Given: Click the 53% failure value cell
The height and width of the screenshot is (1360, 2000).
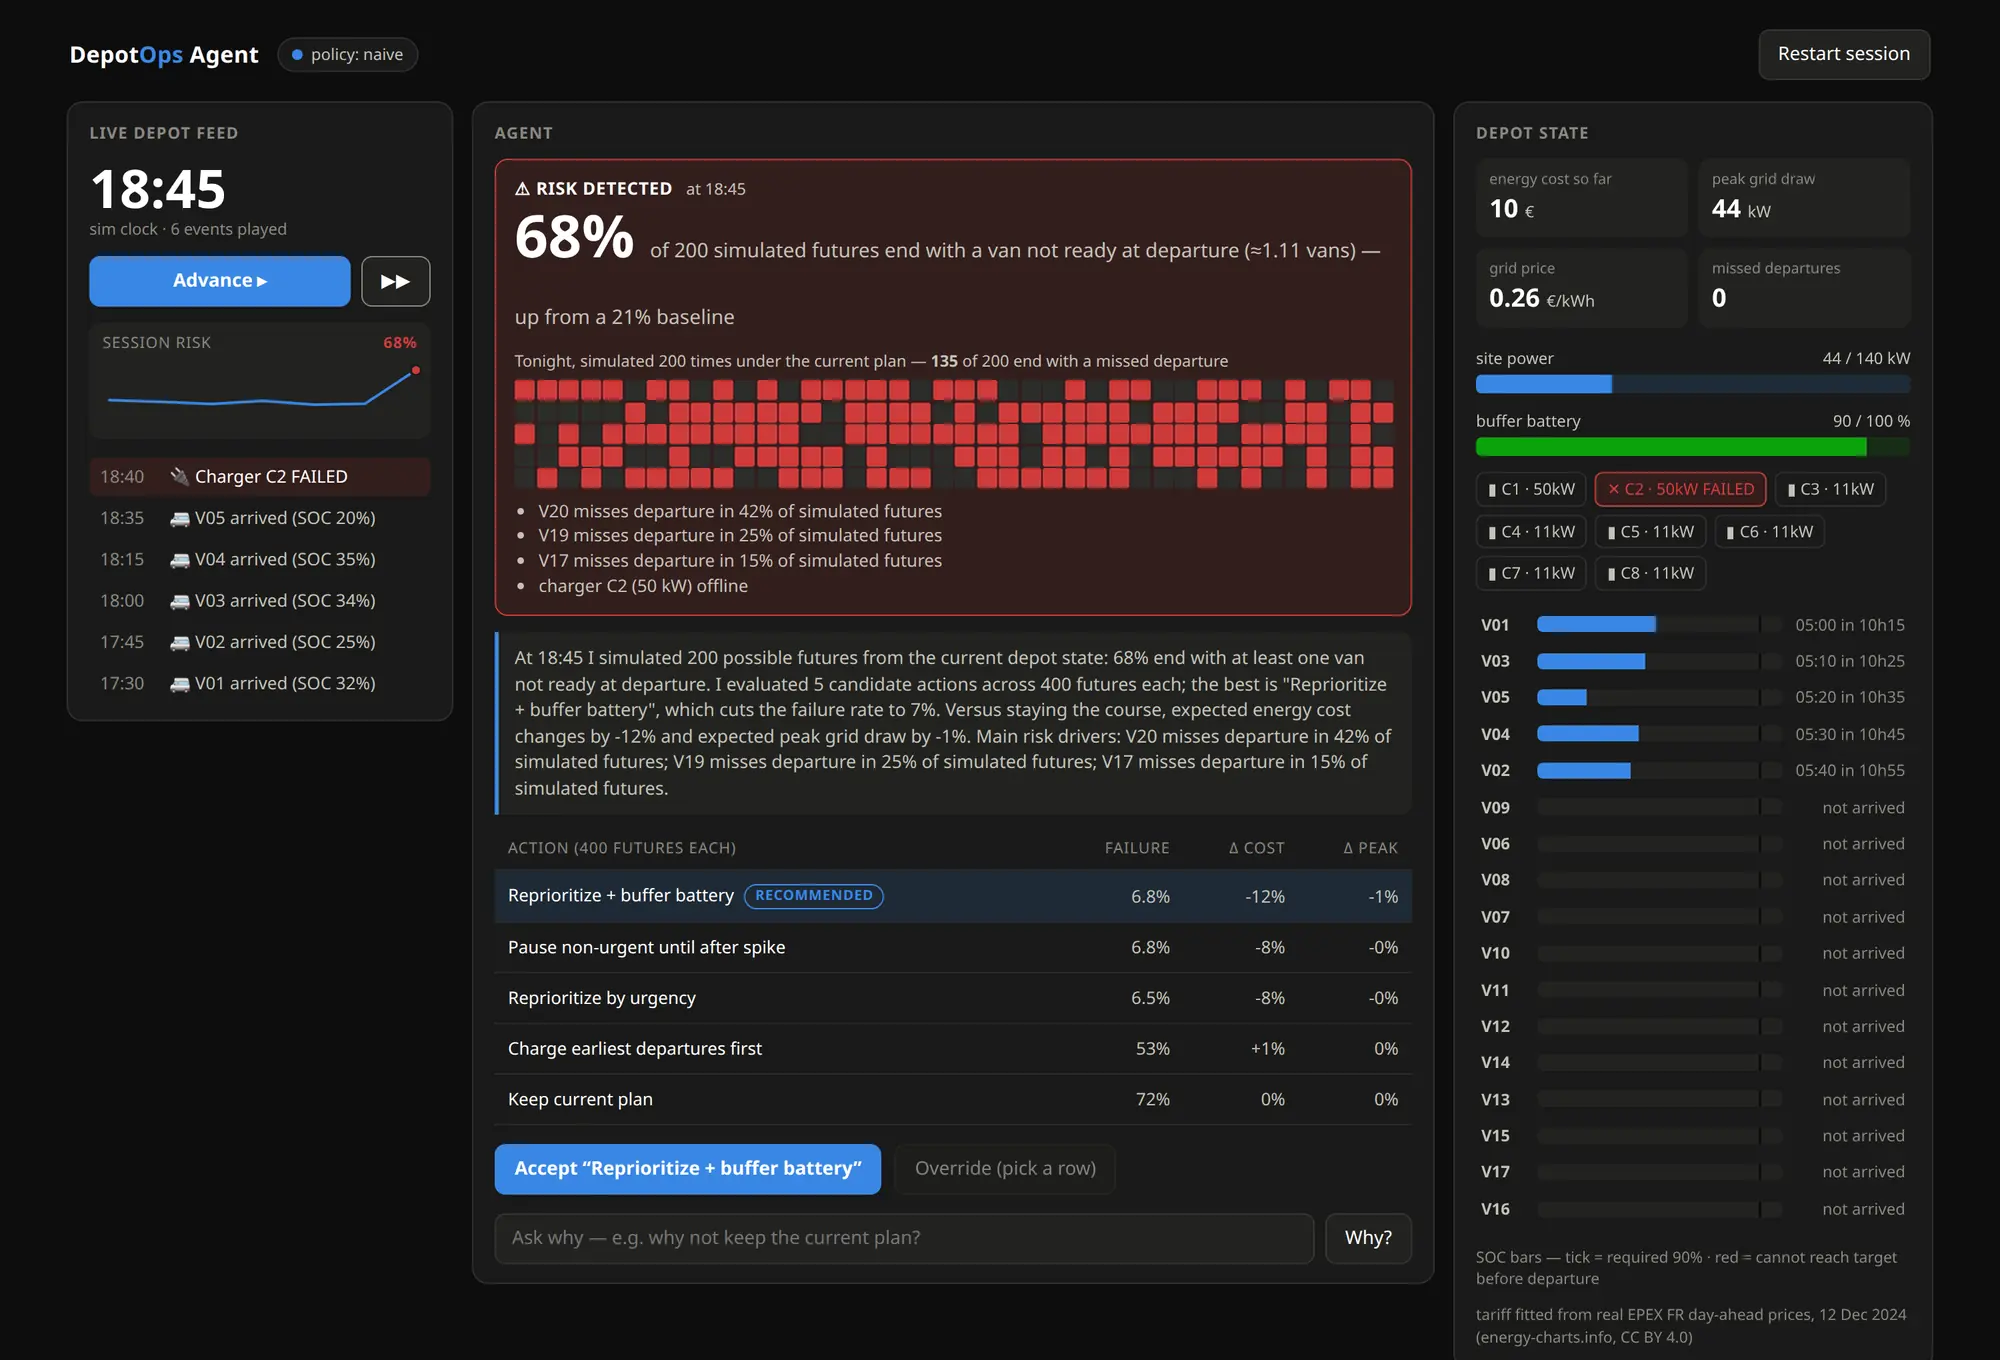Looking at the screenshot, I should pyautogui.click(x=1152, y=1049).
